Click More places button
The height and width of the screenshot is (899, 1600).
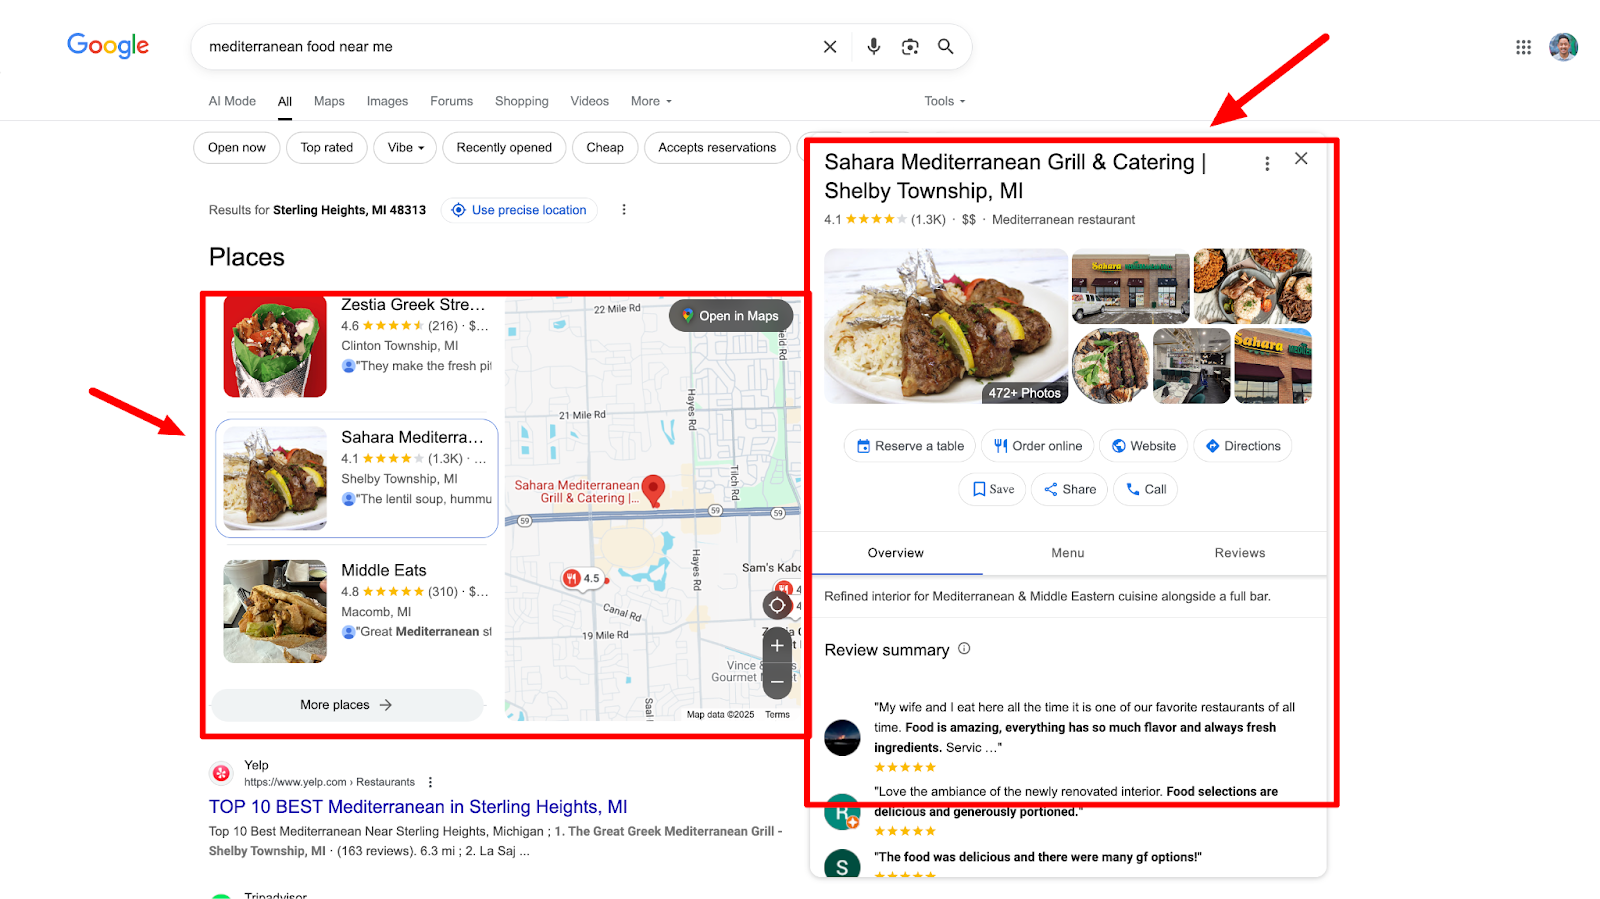347,705
